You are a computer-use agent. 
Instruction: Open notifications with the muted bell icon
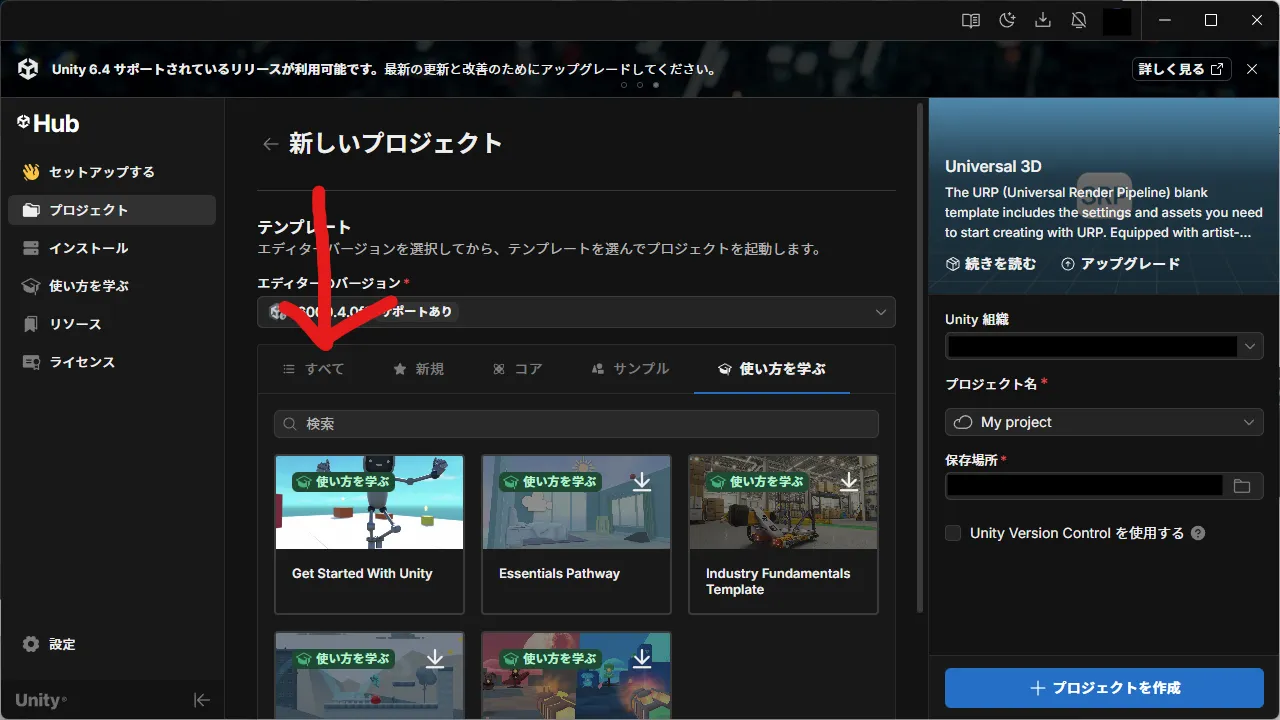(x=1079, y=20)
